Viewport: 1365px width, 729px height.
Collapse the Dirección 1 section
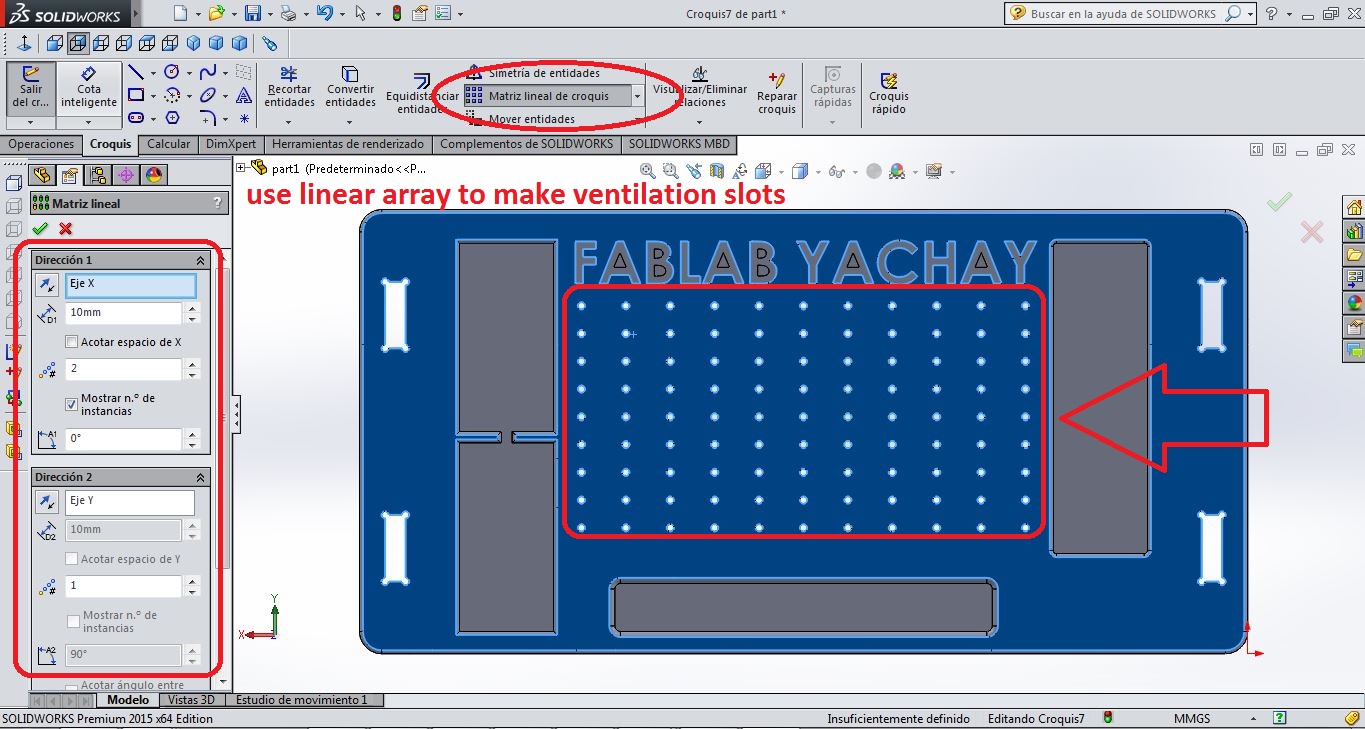200,260
